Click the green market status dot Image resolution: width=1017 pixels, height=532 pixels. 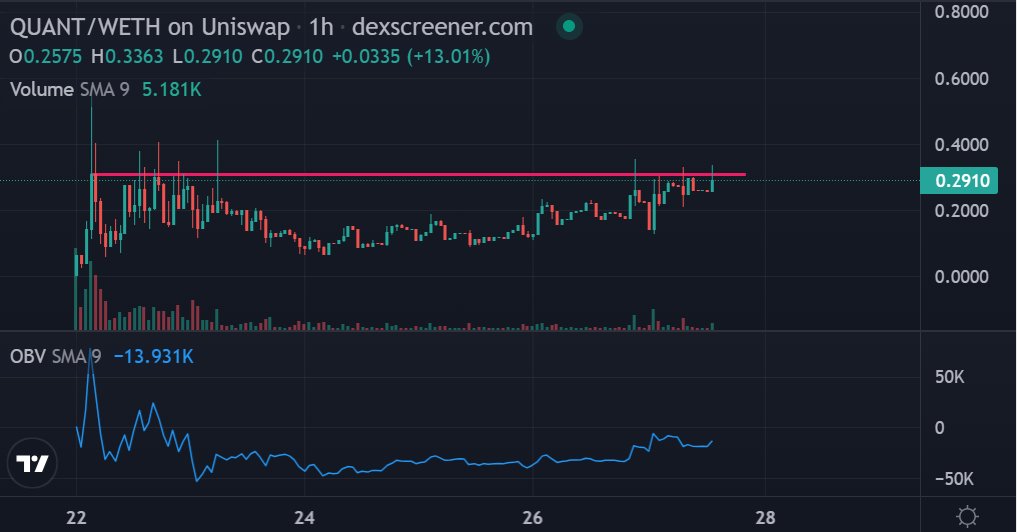tap(569, 27)
